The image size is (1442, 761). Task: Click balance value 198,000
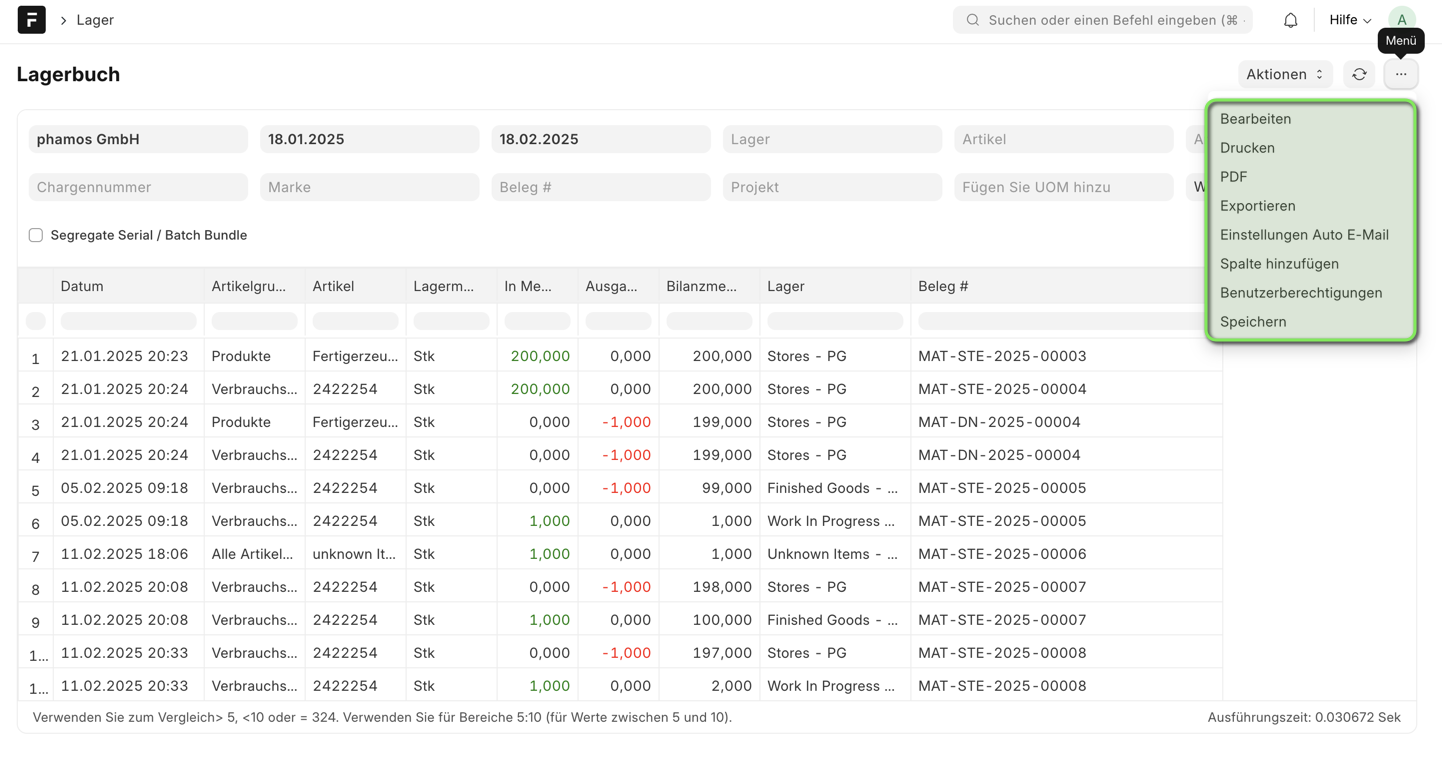[x=709, y=587]
